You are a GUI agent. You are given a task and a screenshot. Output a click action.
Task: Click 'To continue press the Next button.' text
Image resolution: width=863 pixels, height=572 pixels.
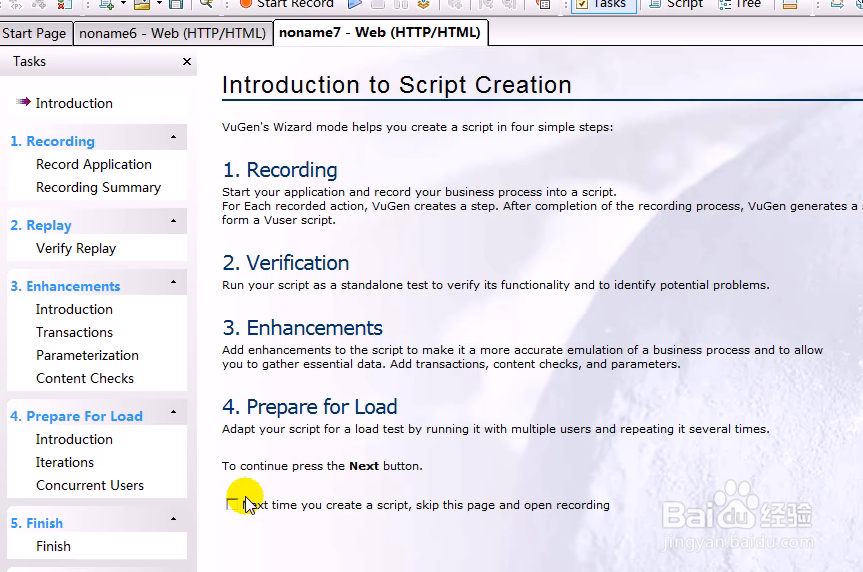pyautogui.click(x=322, y=466)
